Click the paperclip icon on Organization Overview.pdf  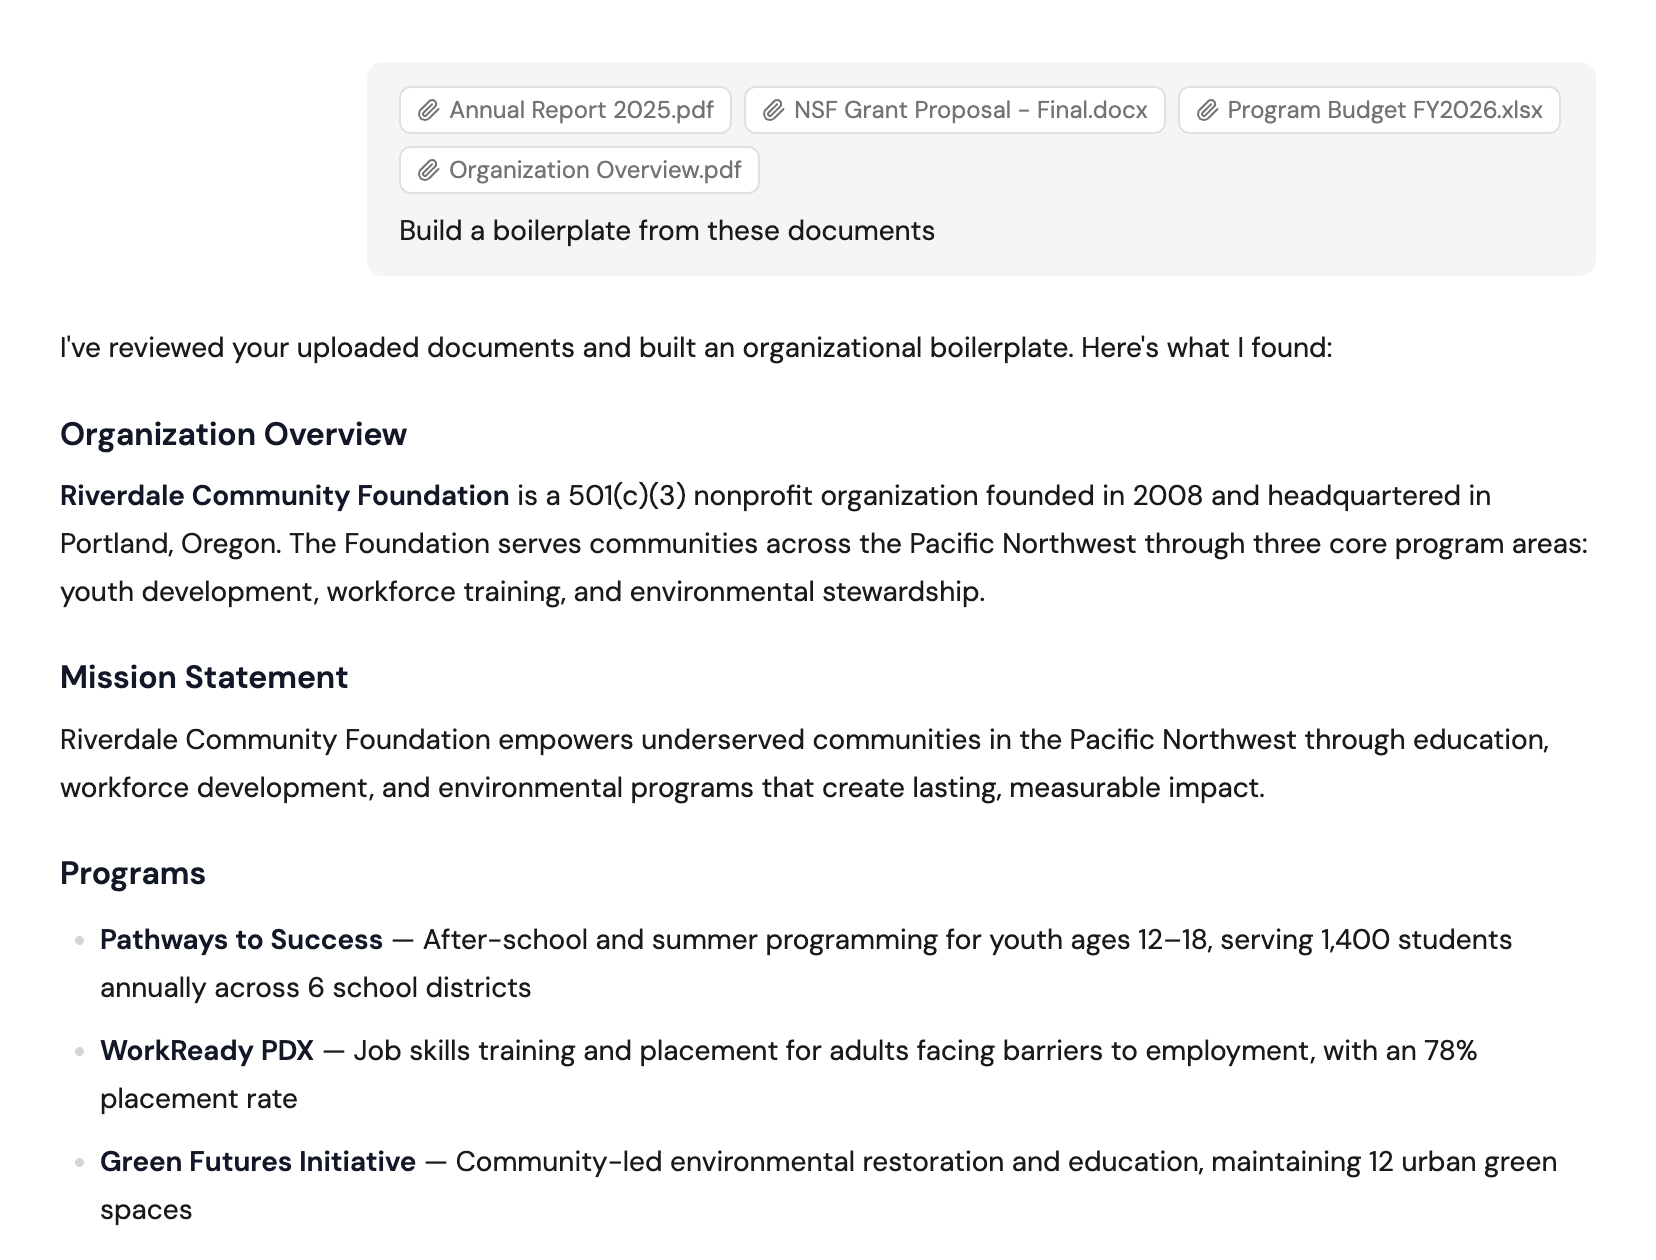pos(428,170)
